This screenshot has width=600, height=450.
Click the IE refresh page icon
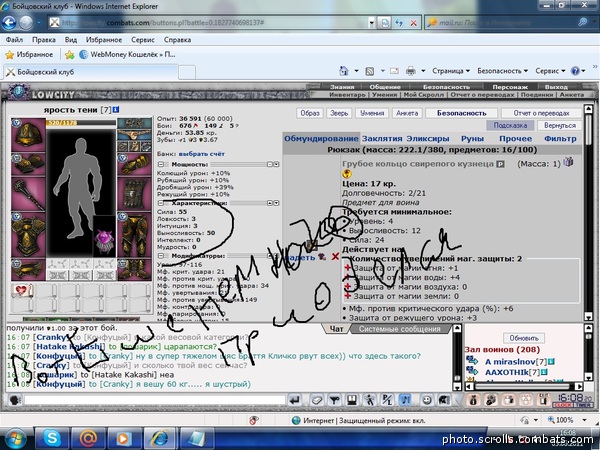(x=399, y=23)
